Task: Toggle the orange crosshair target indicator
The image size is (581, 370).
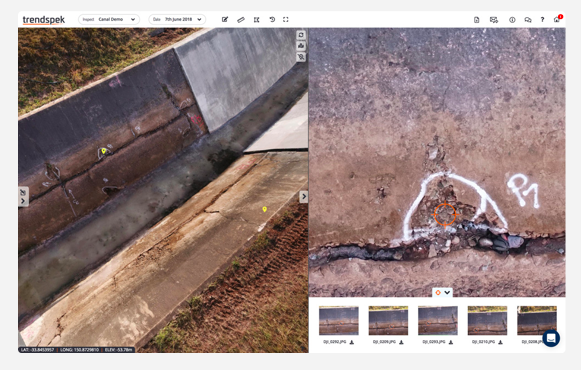Action: 438,293
